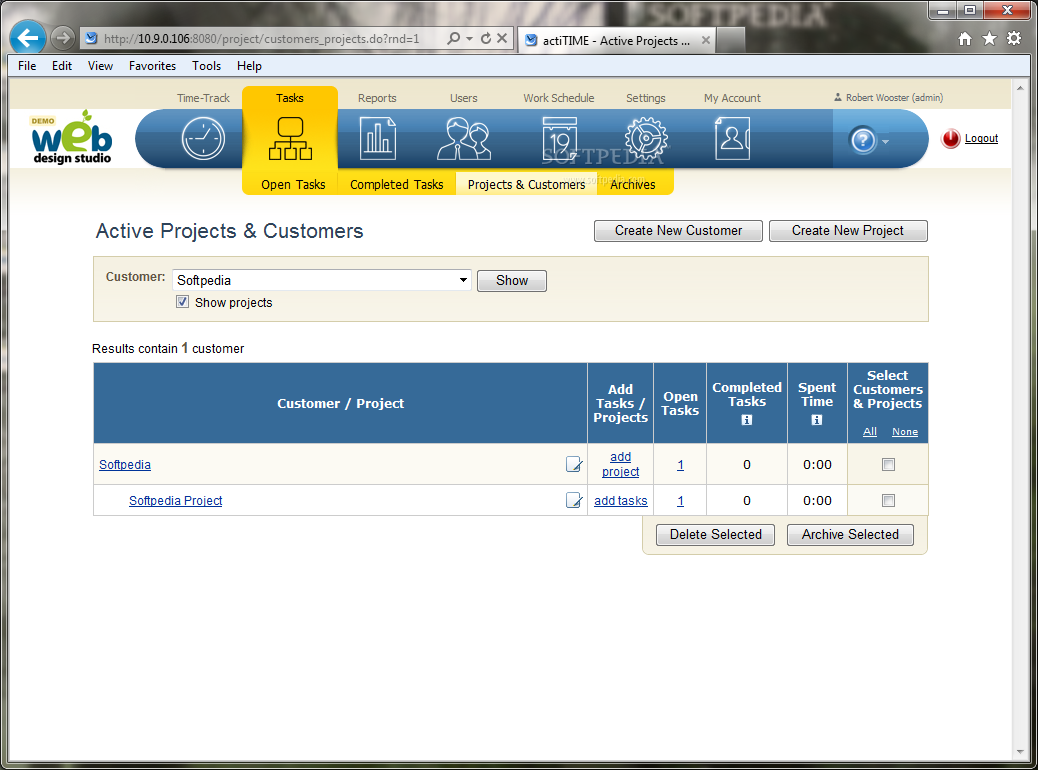Click the web design studio logo
The height and width of the screenshot is (770, 1038).
71,137
